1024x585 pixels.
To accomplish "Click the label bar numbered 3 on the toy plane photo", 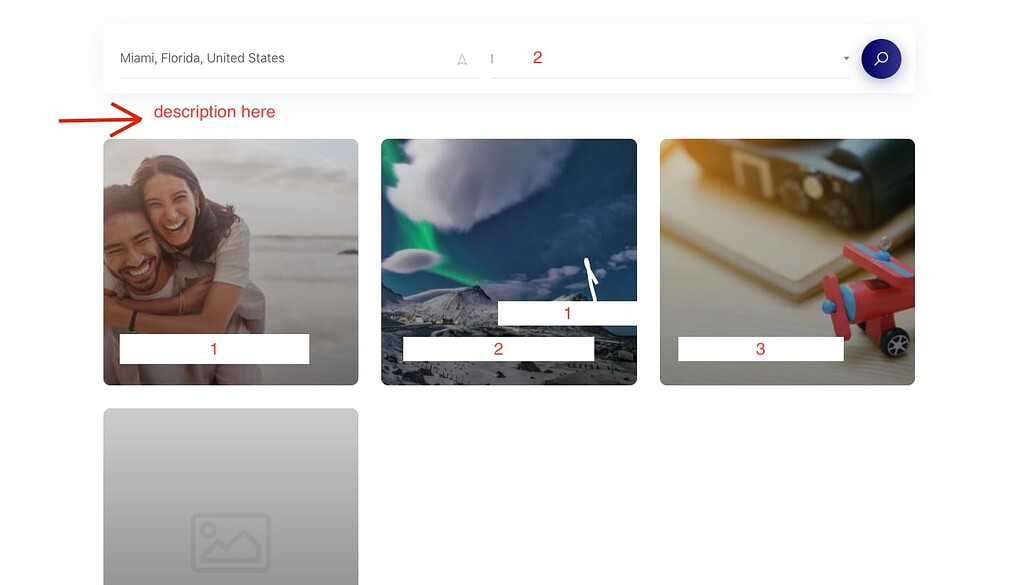I will click(760, 348).
